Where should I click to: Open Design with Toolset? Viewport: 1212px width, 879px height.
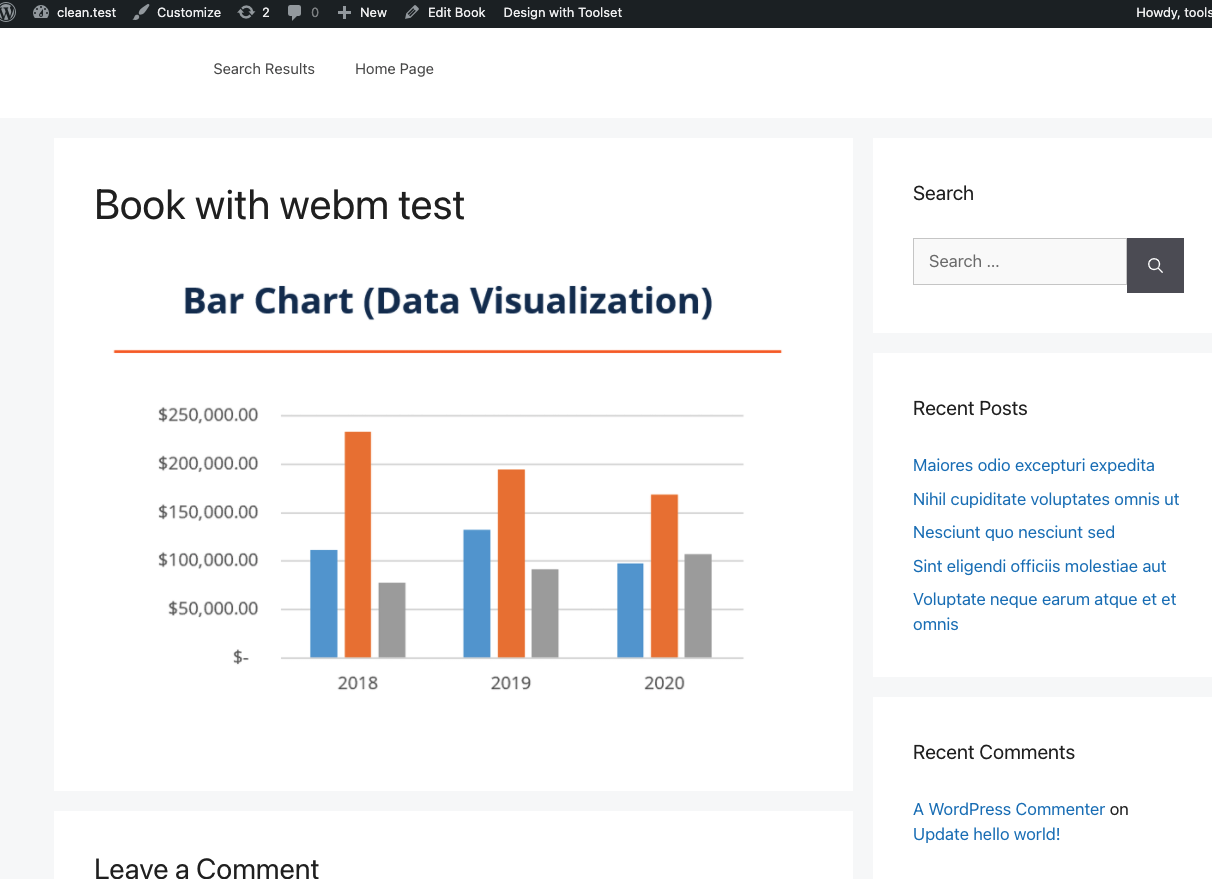click(562, 13)
